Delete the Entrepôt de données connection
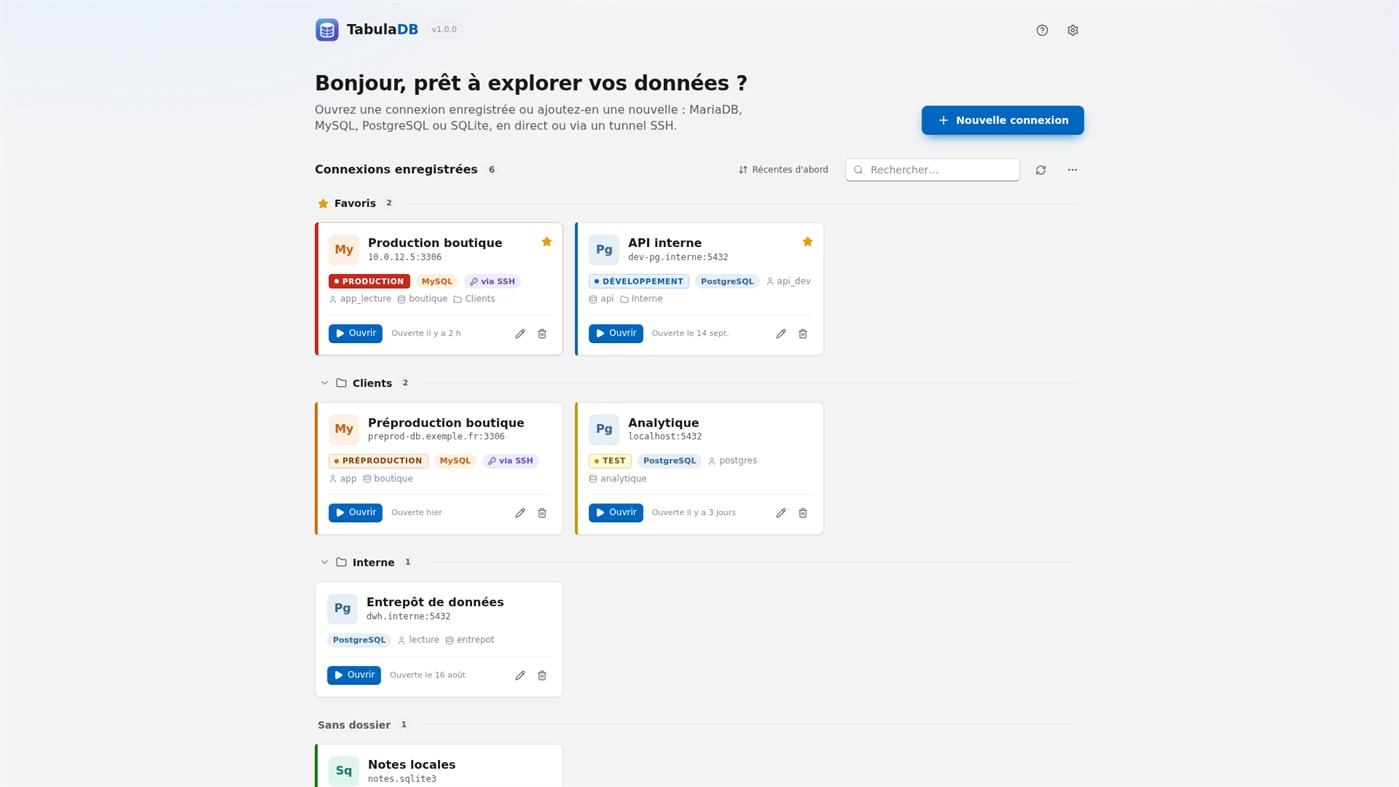The width and height of the screenshot is (1399, 787). 542,676
